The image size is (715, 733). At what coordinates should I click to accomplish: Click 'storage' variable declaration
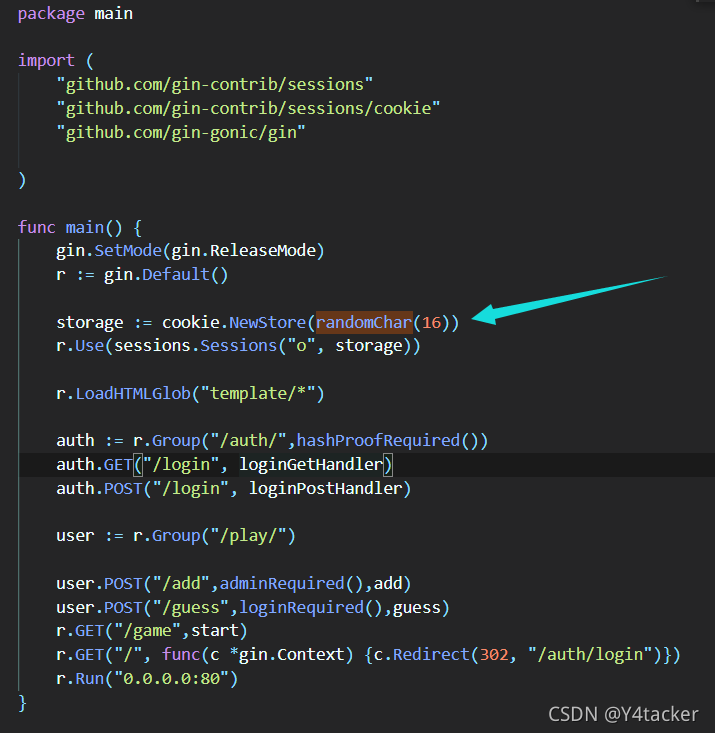click(90, 323)
